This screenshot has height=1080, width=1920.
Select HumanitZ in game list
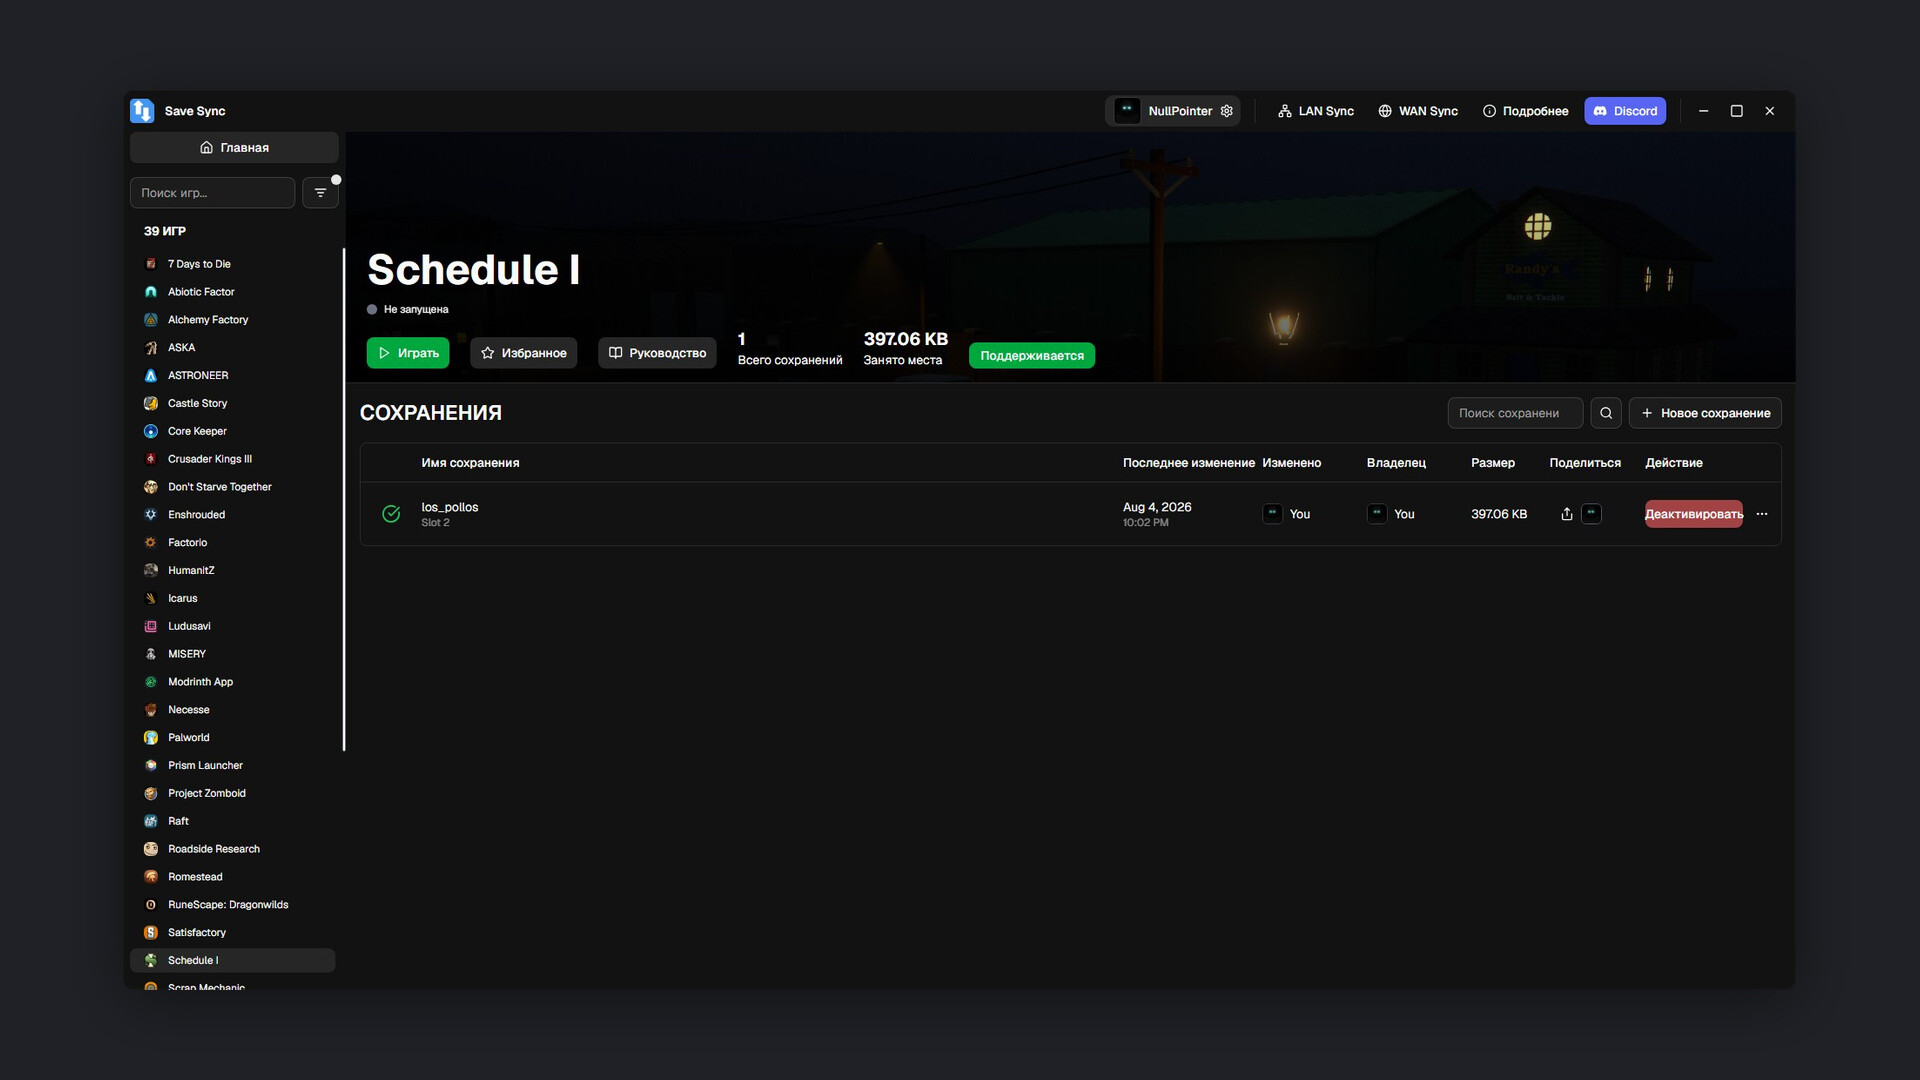(232, 571)
